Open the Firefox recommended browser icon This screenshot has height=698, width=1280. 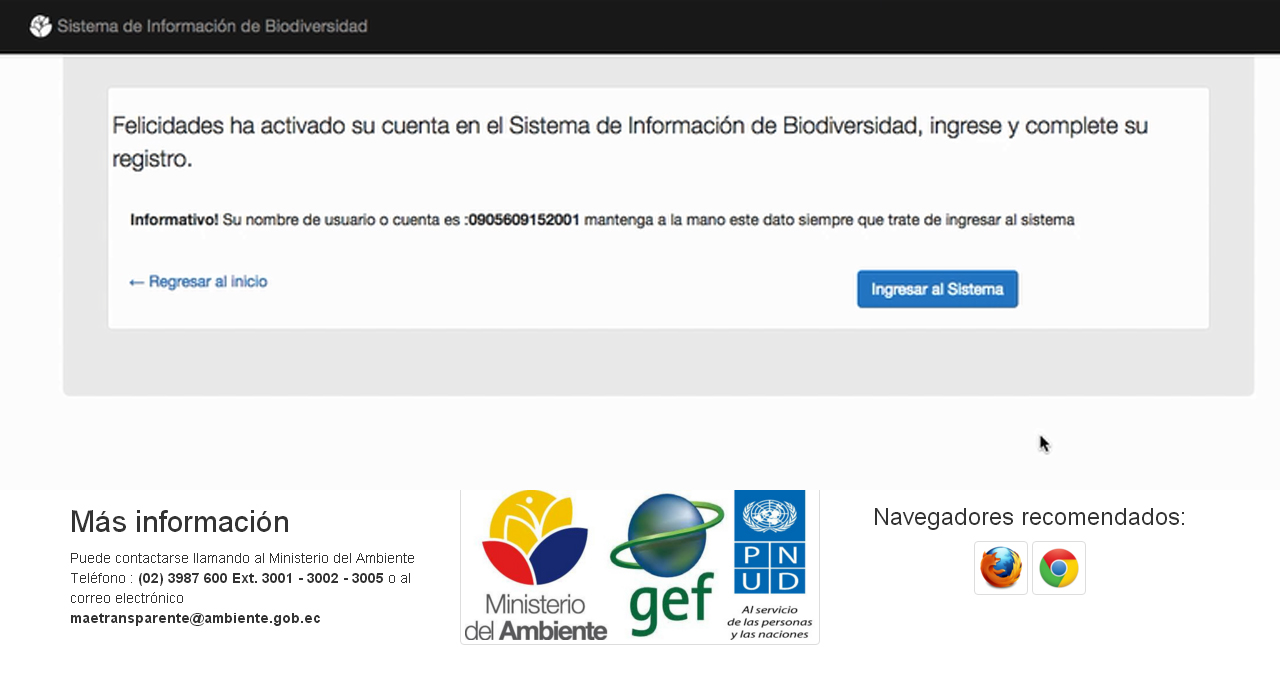tap(1001, 568)
